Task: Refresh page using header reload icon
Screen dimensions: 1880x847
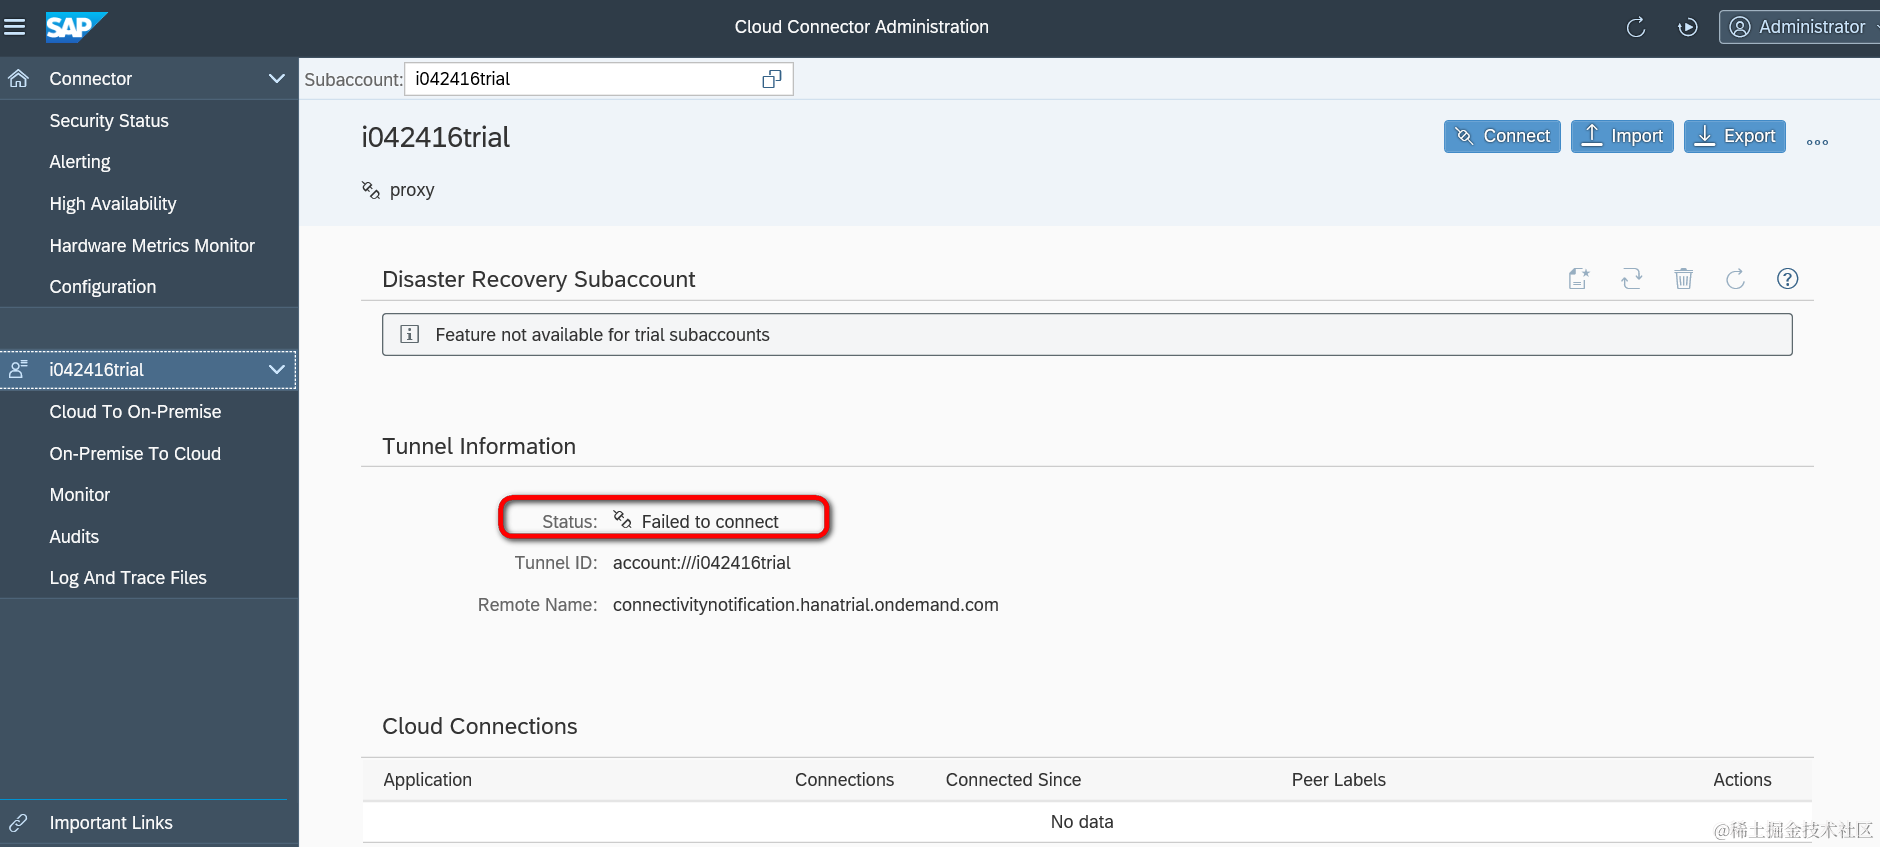Action: tap(1636, 27)
